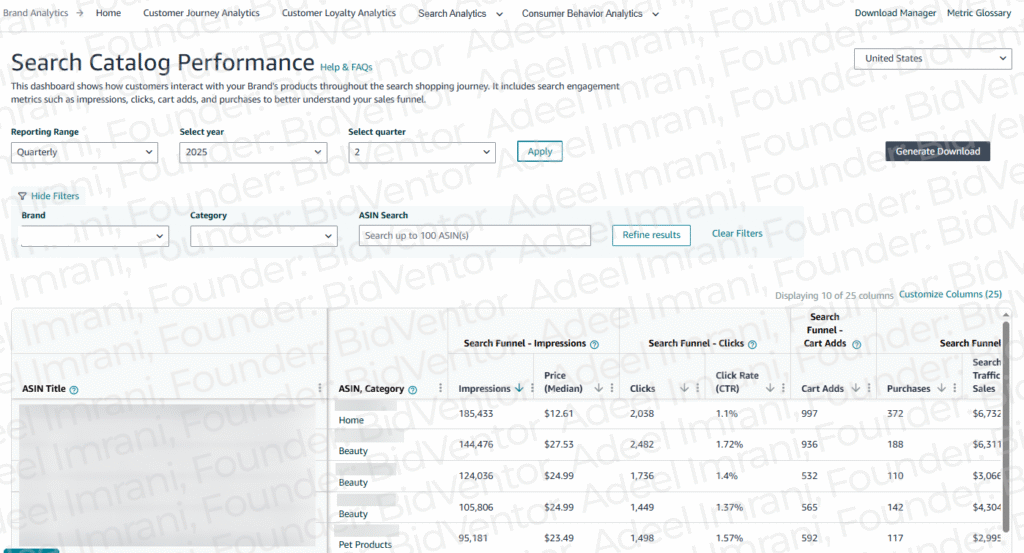Viewport: 1024px width, 553px height.
Task: Open Customize Columns (25) link
Action: 950,294
